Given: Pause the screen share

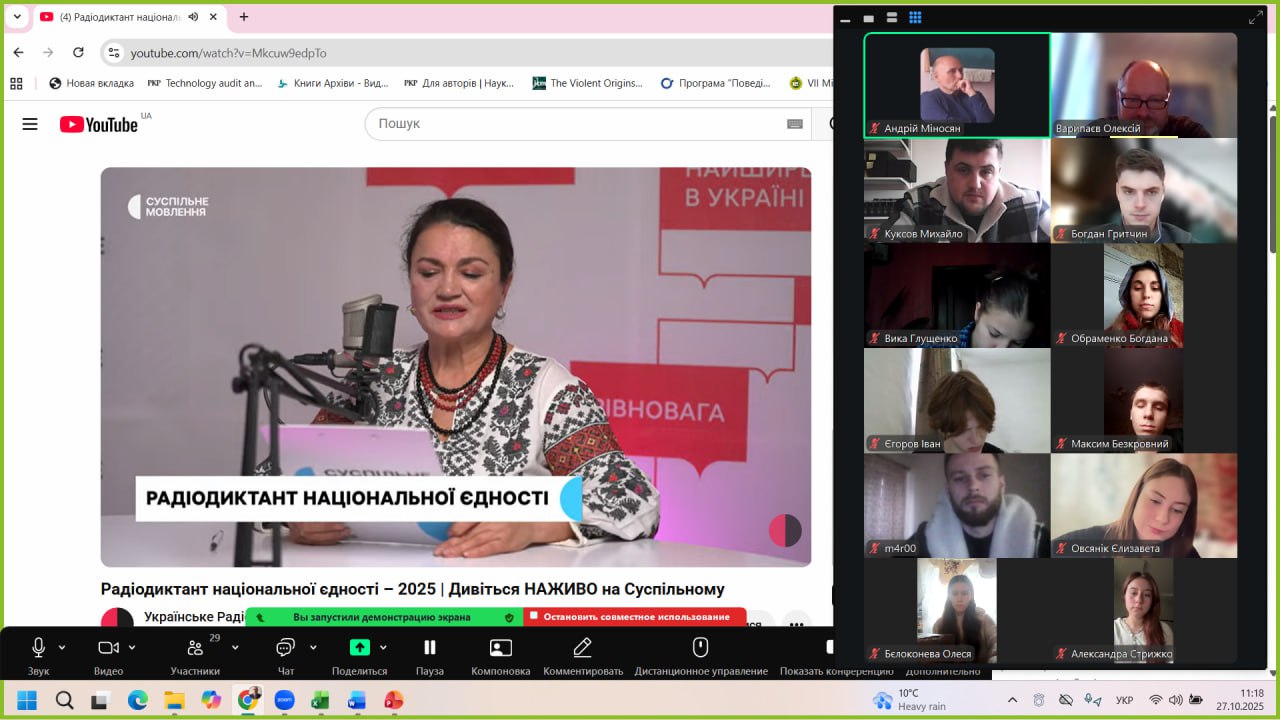Looking at the screenshot, I should click(429, 647).
